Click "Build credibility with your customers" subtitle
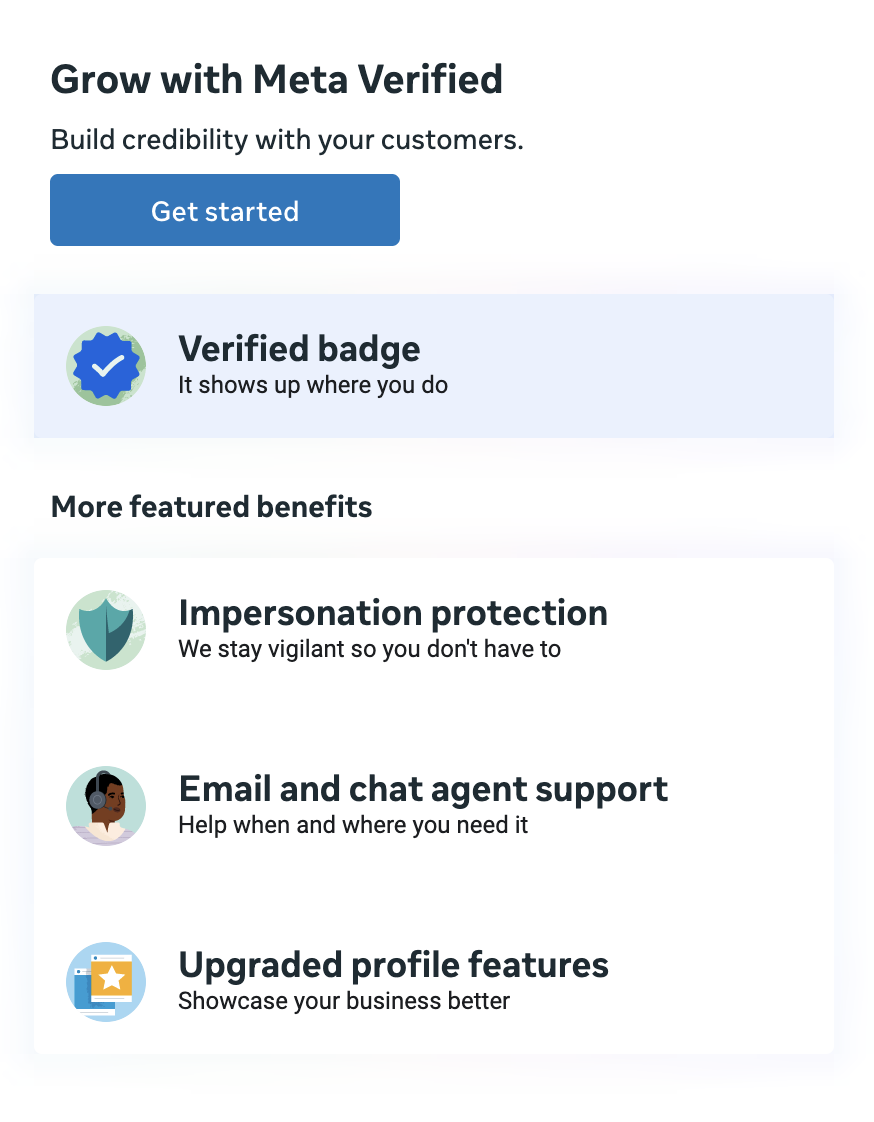 (287, 140)
